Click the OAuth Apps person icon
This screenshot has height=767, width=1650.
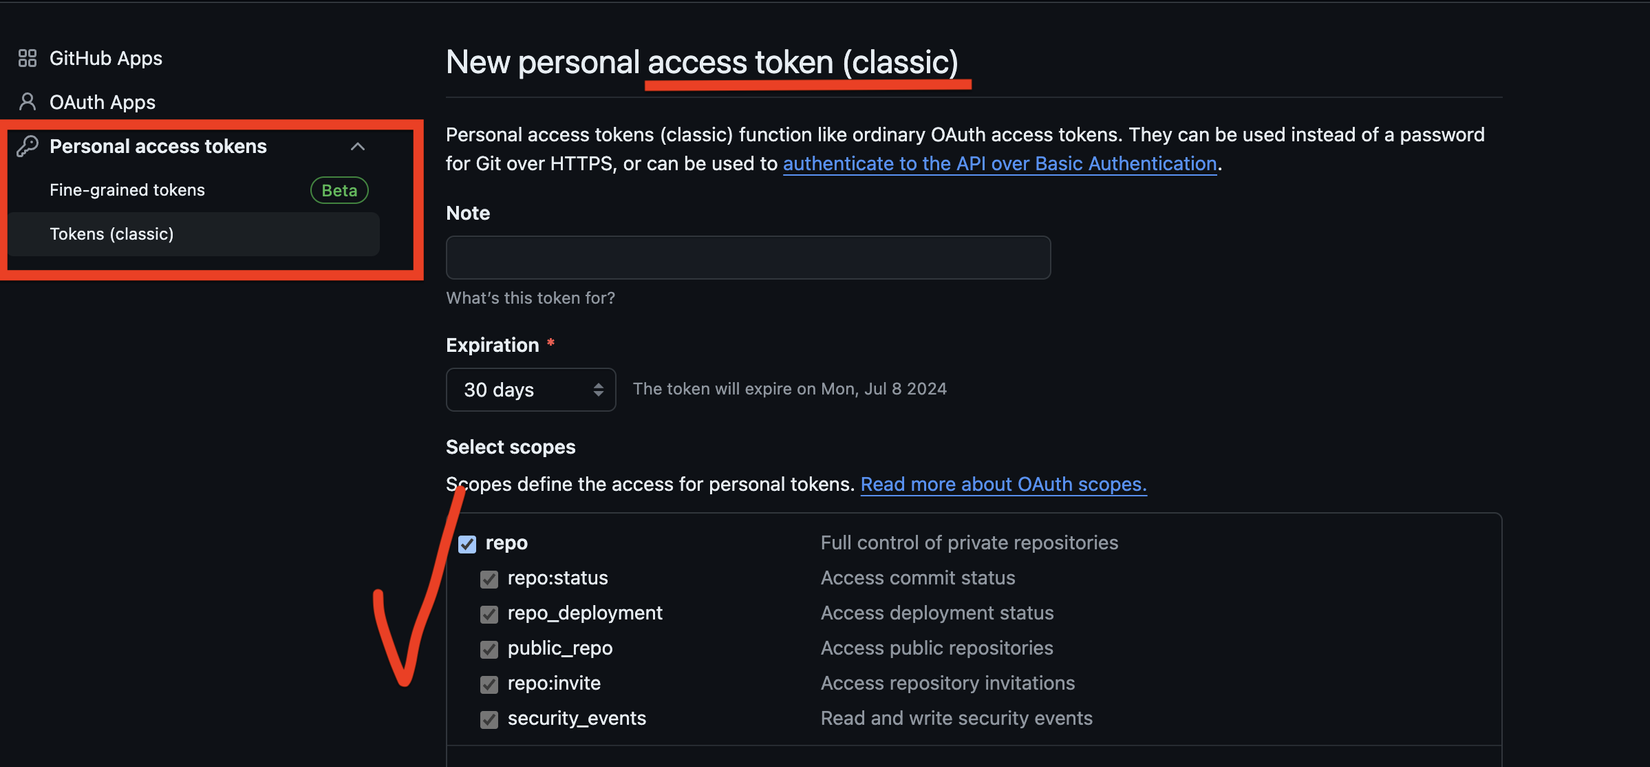tap(27, 102)
